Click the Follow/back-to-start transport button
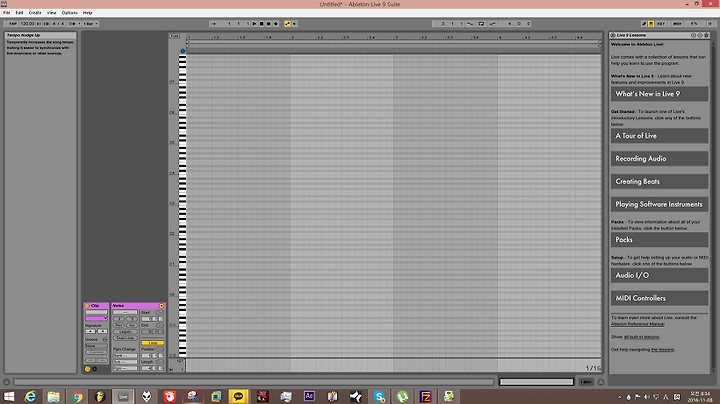 (x=214, y=23)
